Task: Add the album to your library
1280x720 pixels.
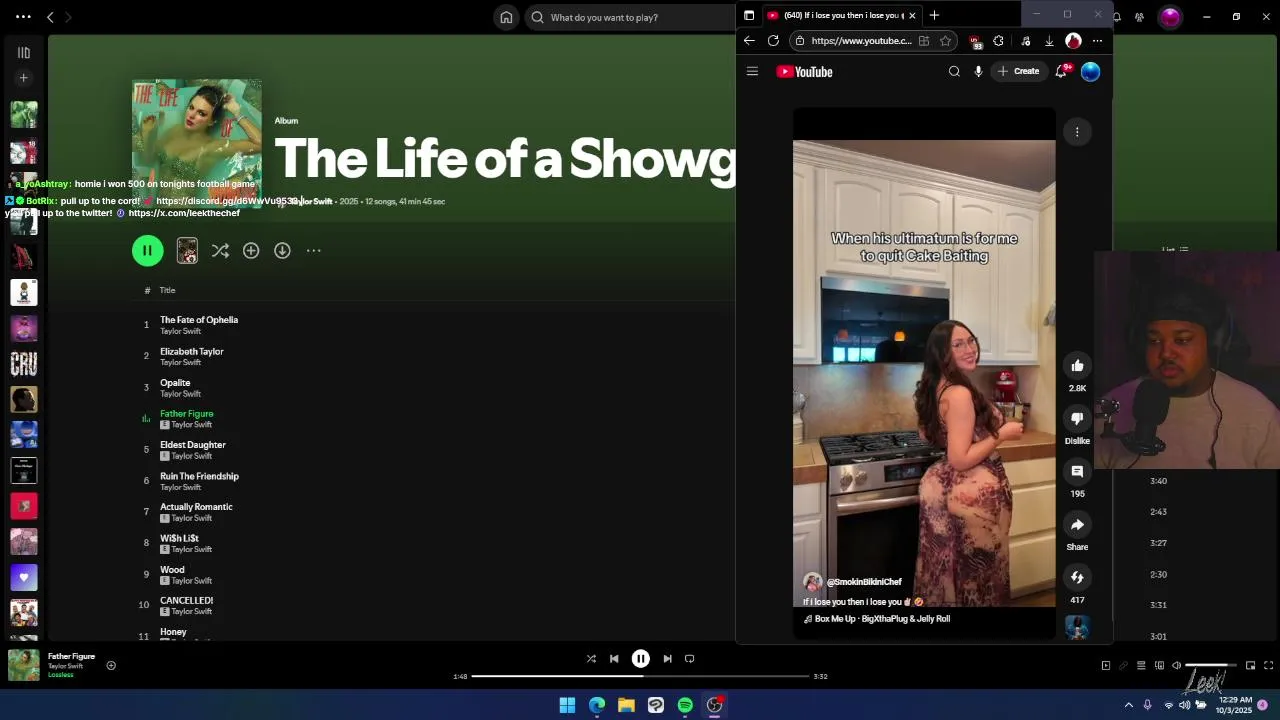Action: tap(251, 251)
